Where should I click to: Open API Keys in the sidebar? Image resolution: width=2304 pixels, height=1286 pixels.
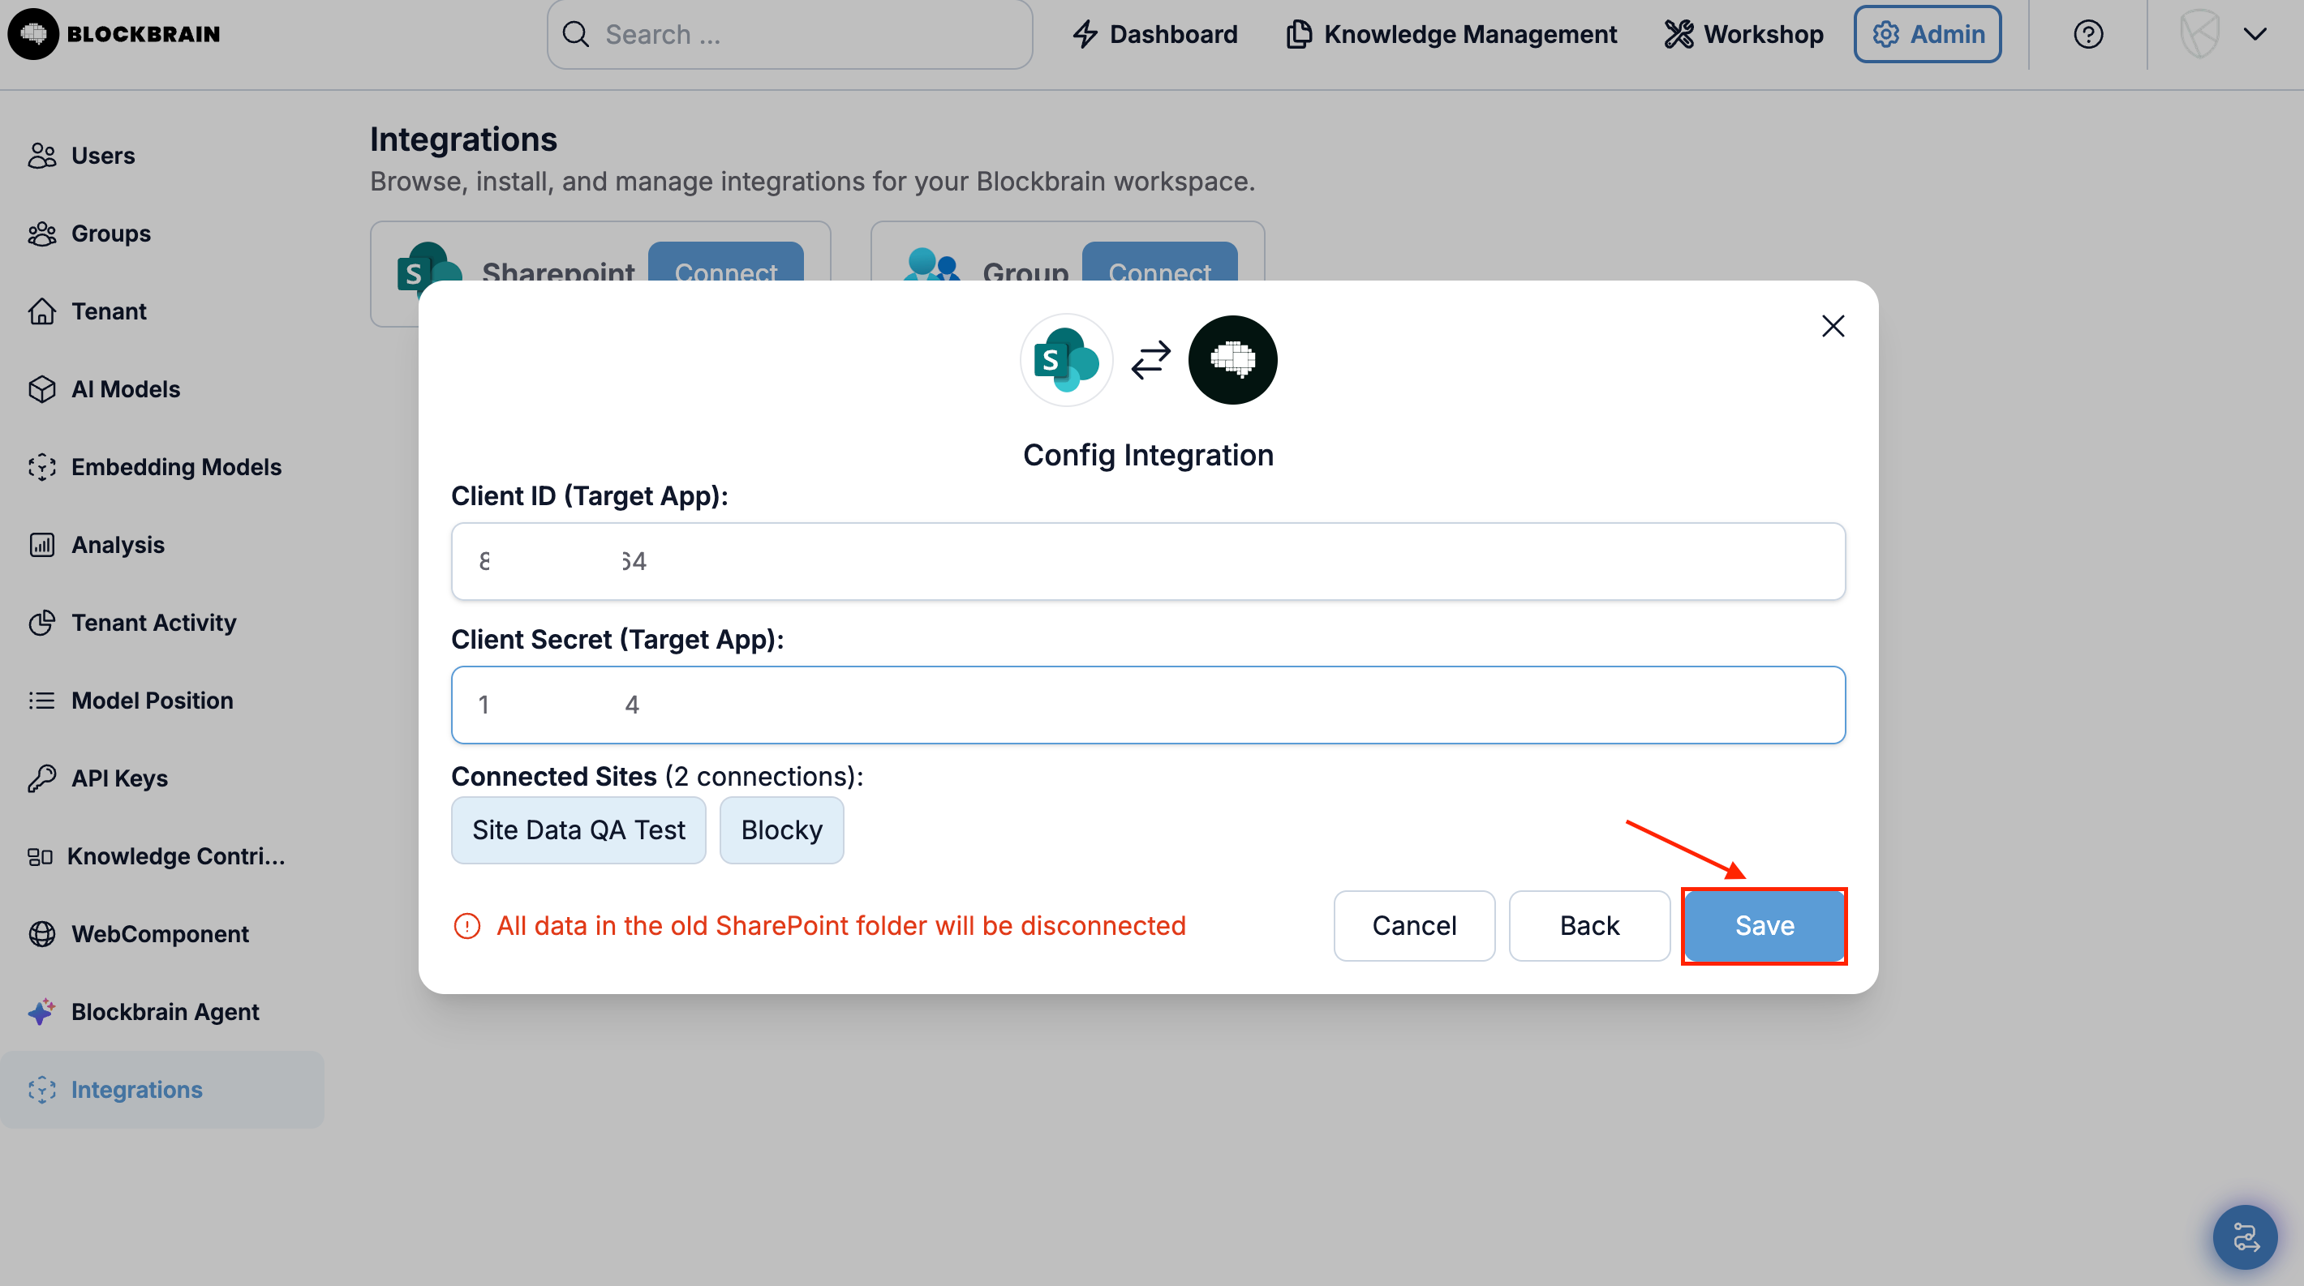coord(119,778)
